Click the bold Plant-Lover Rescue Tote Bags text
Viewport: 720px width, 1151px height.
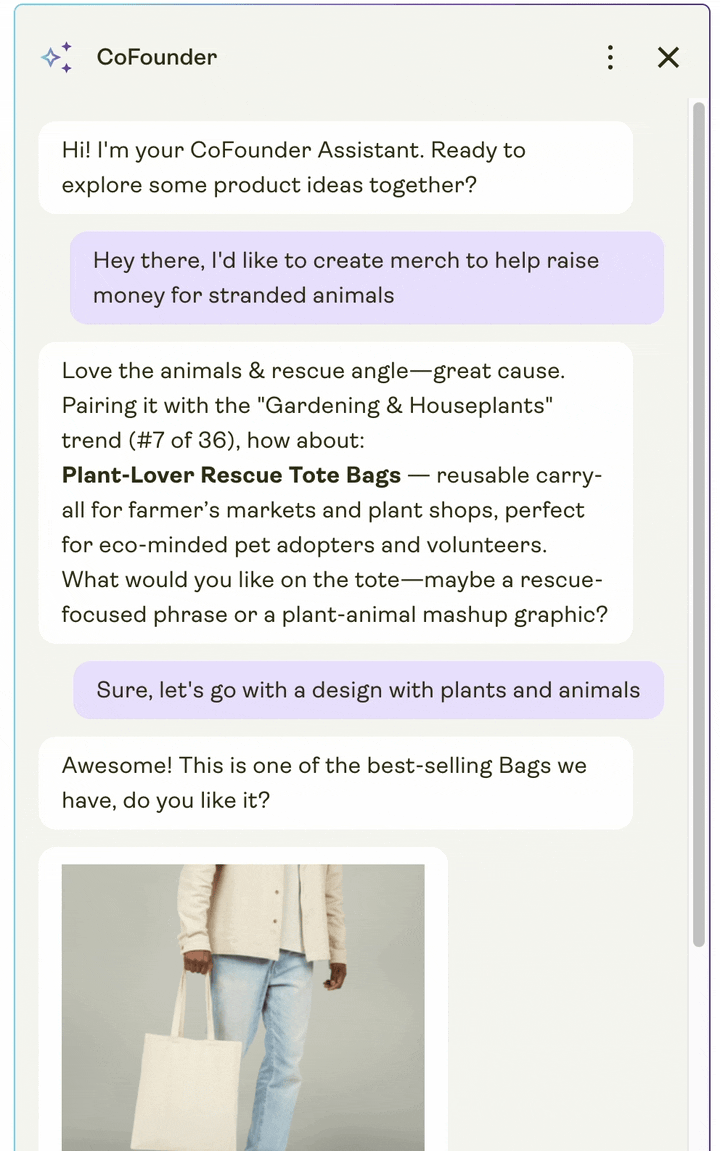point(231,475)
